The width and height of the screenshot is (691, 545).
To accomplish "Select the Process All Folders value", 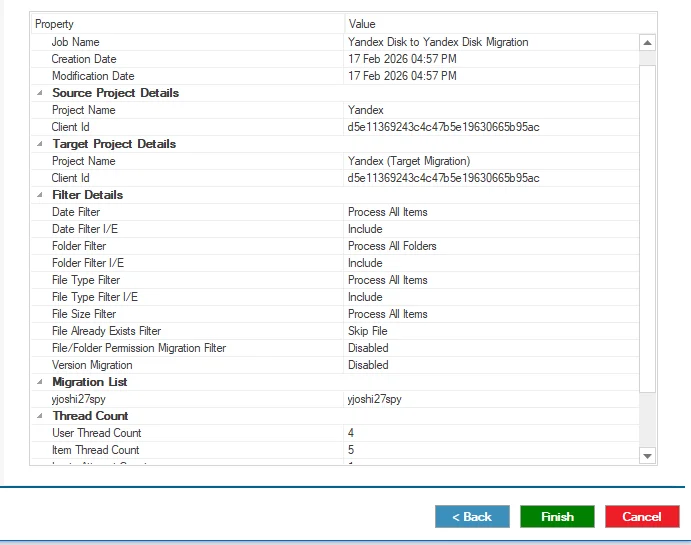I will [392, 246].
